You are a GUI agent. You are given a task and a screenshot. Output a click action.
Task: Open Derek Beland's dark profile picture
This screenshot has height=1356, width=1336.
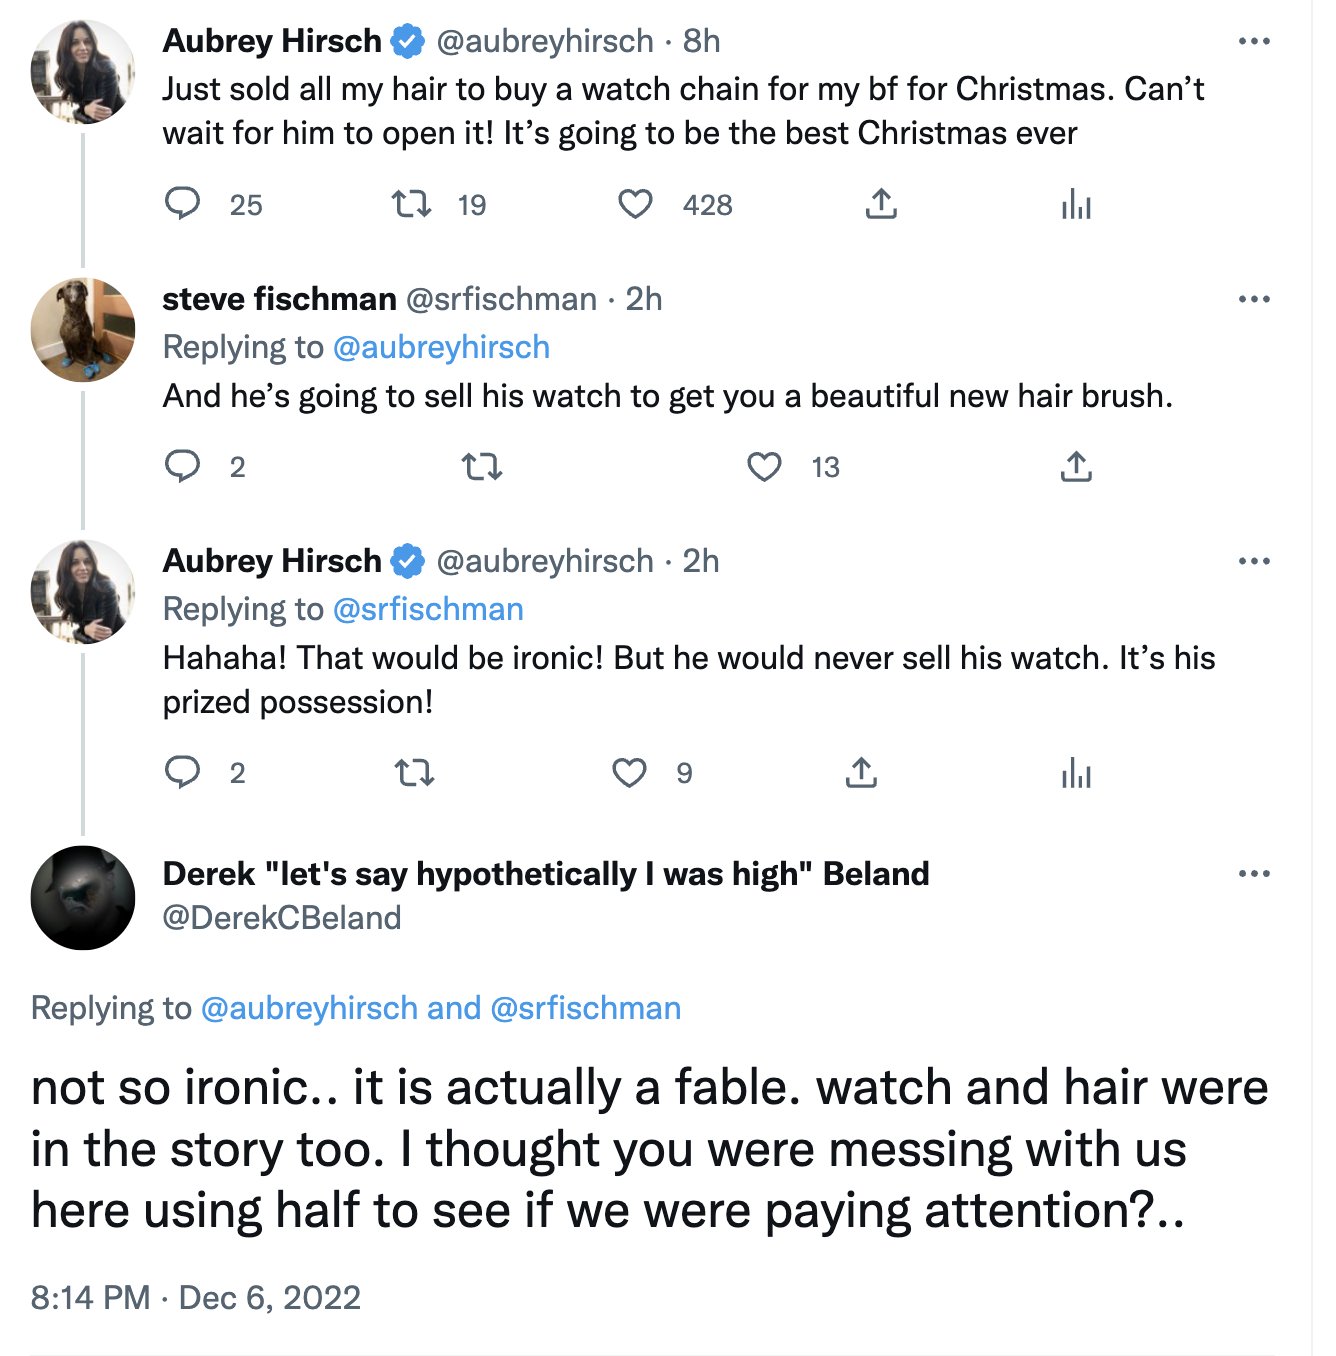tap(83, 897)
